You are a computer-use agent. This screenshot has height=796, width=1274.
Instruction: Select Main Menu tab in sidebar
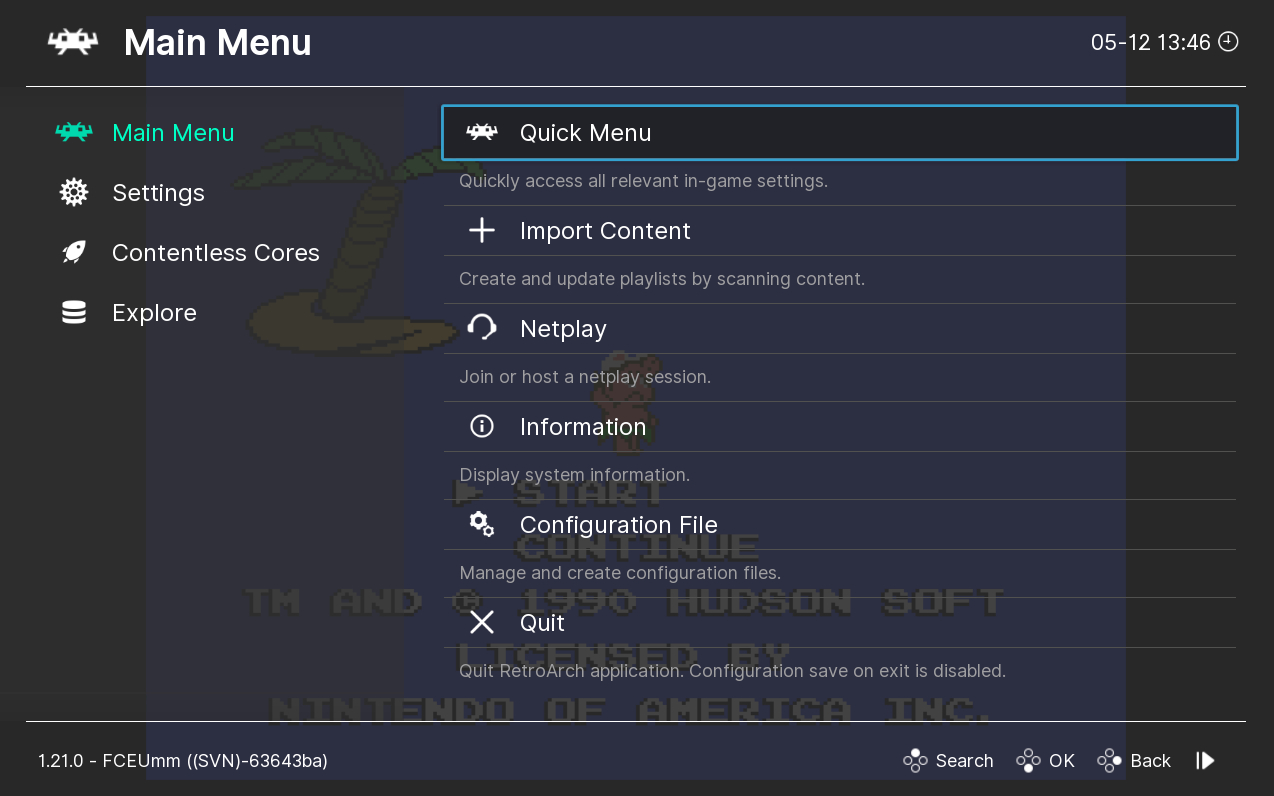173,133
